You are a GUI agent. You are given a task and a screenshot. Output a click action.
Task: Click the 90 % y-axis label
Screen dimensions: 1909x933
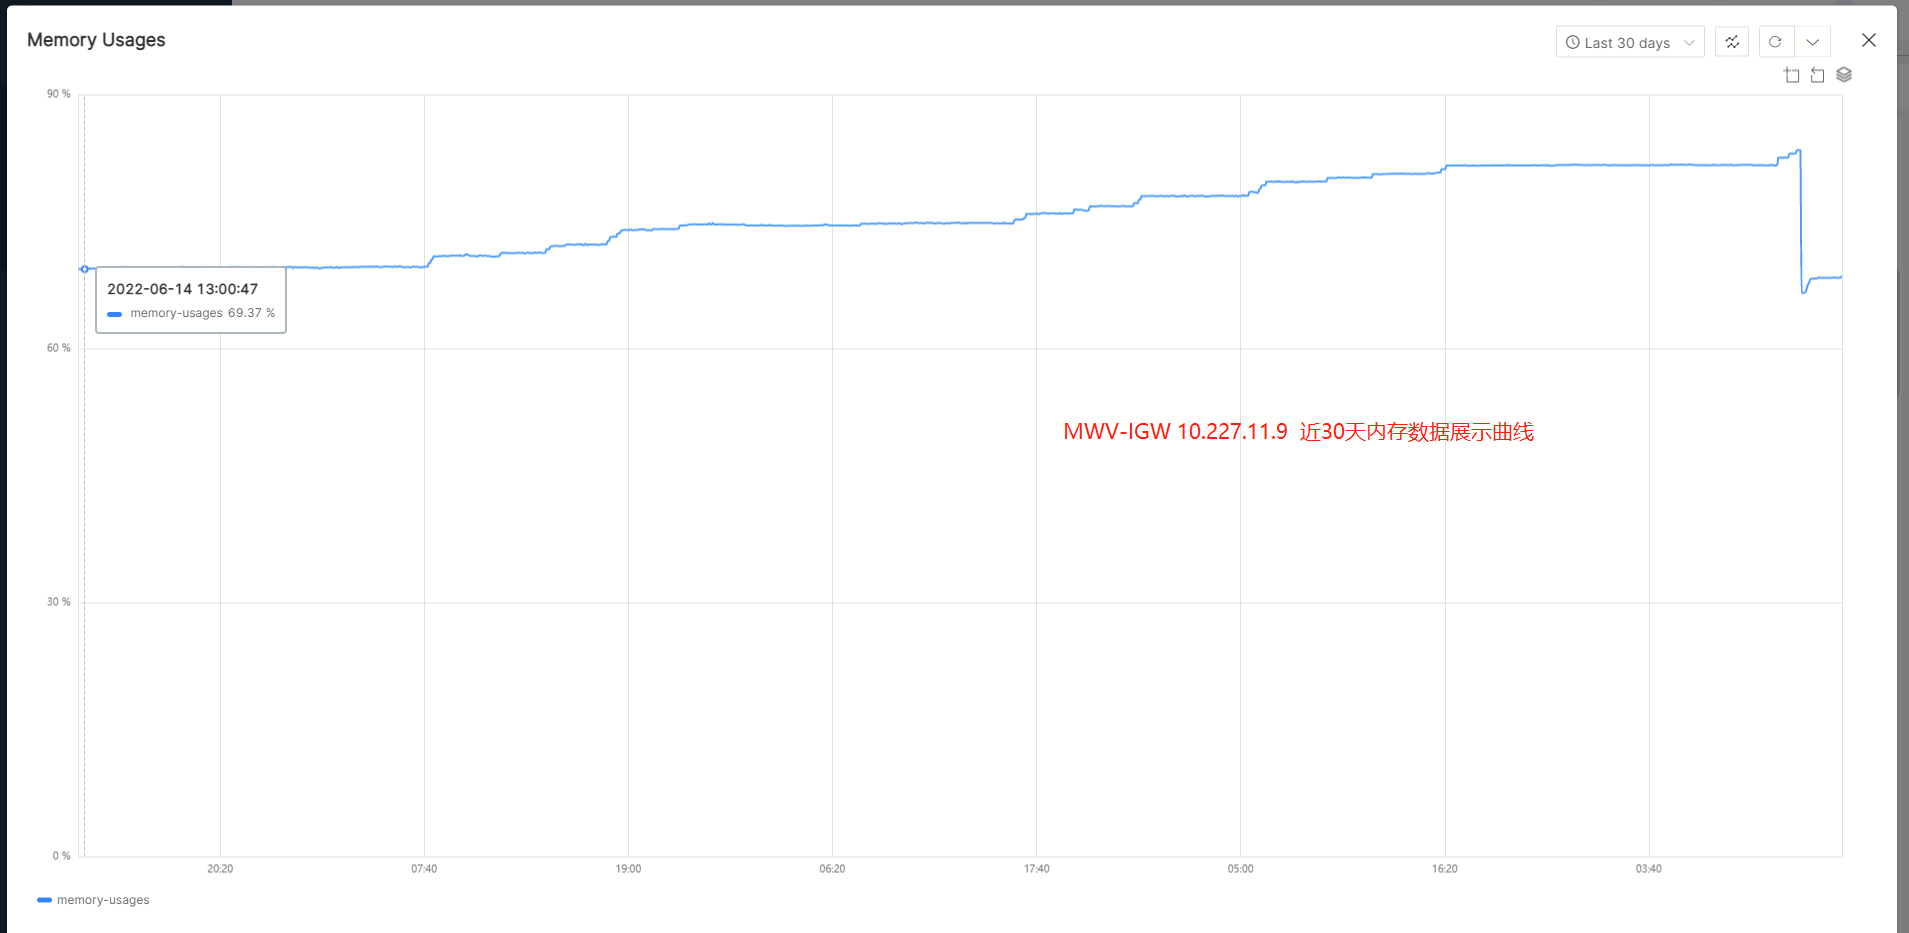click(x=59, y=94)
